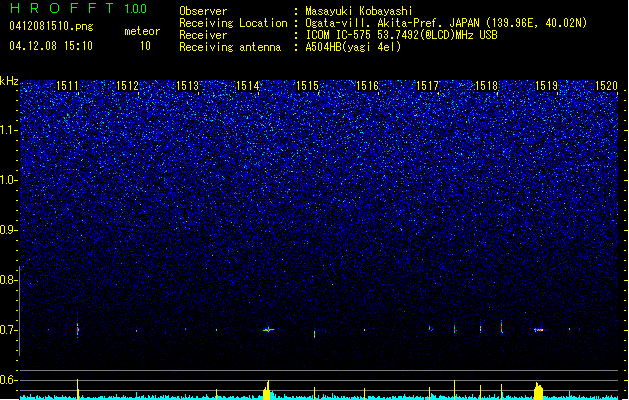The image size is (629, 400).
Task: Click the meteor echo just after 1511
Action: pyautogui.click(x=78, y=330)
